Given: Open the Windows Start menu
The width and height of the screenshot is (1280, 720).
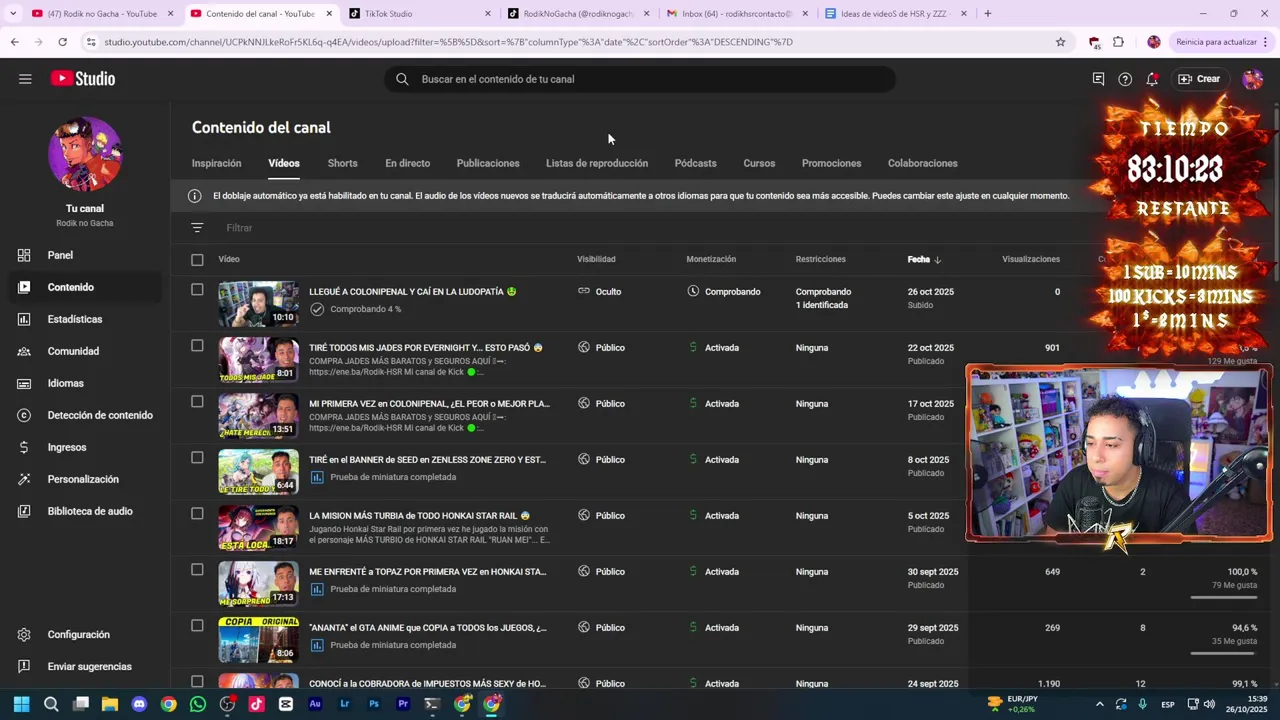Looking at the screenshot, I should 21,704.
